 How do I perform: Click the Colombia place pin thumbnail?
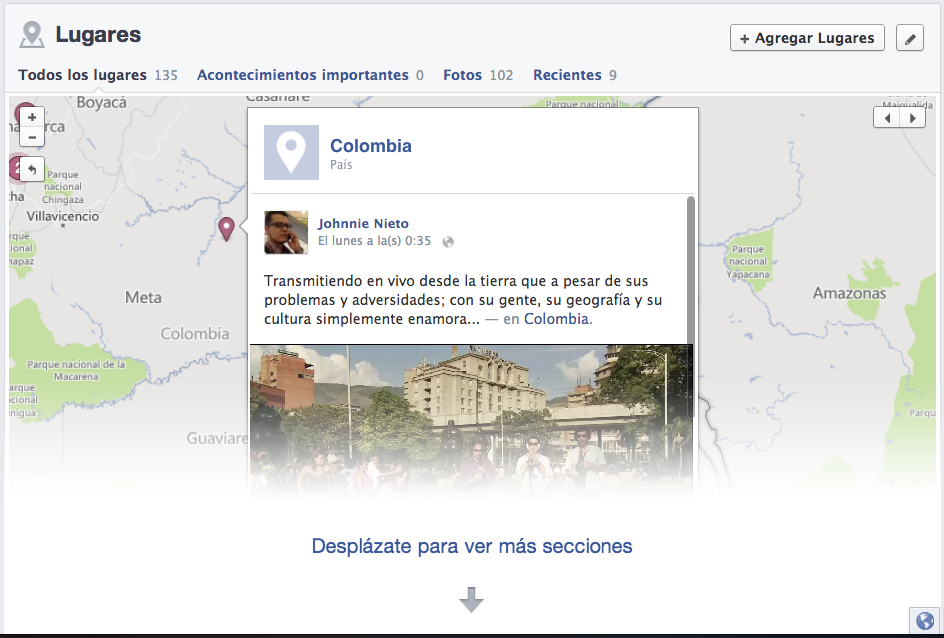coord(291,152)
